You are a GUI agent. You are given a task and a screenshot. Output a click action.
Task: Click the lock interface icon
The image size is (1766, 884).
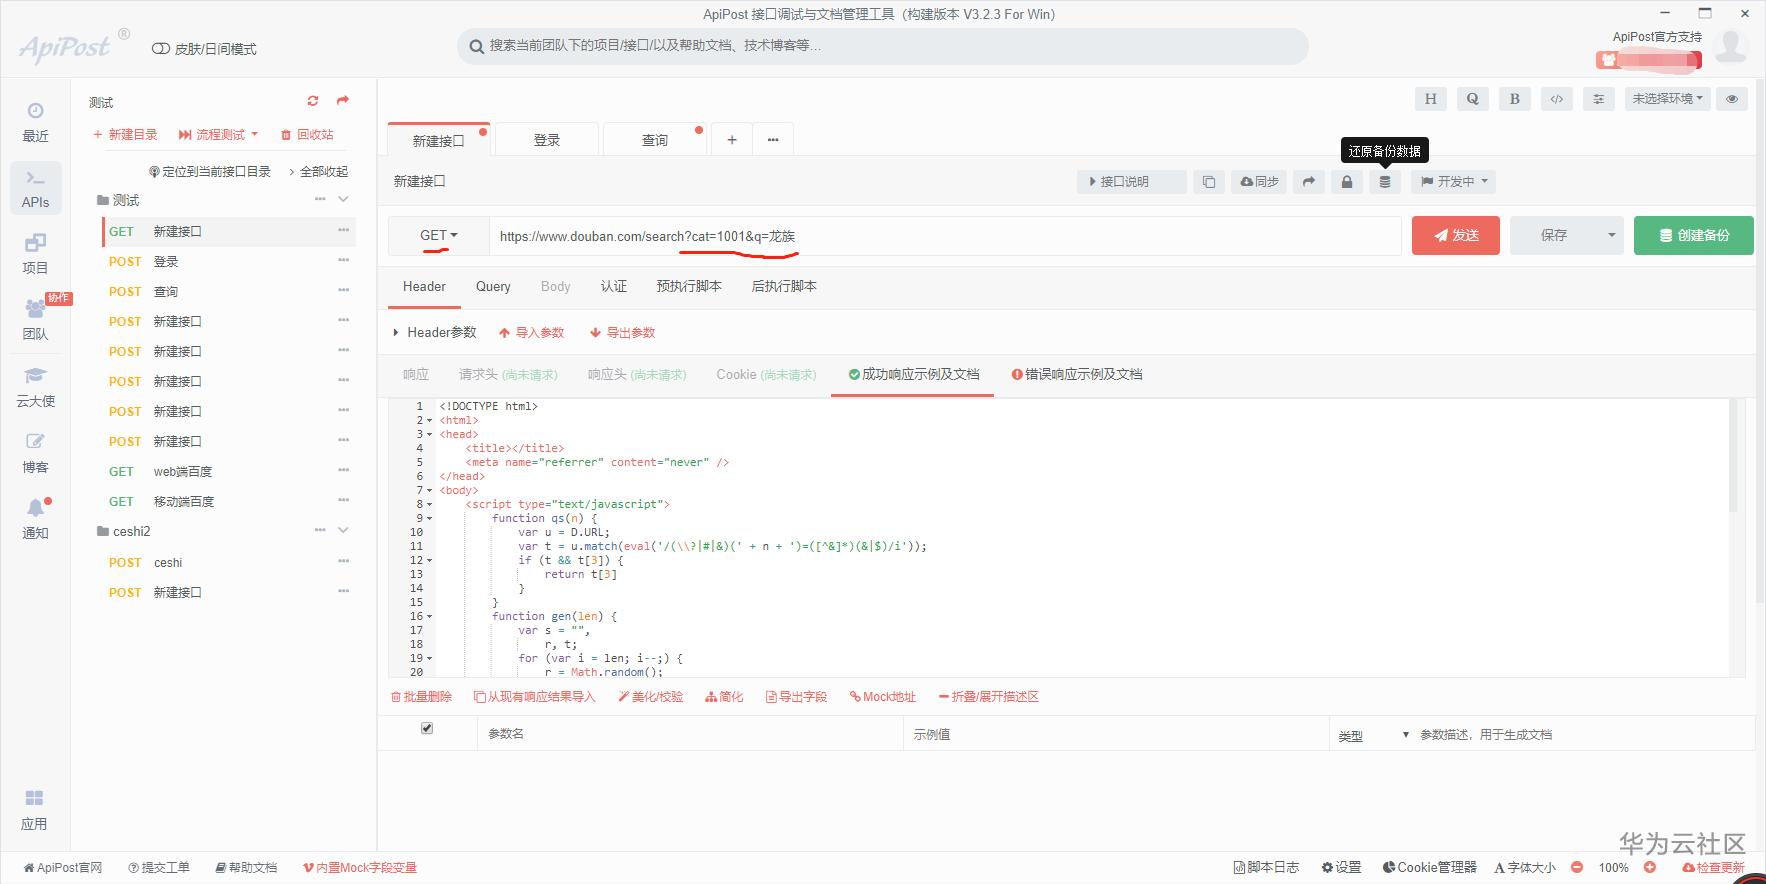[1347, 182]
